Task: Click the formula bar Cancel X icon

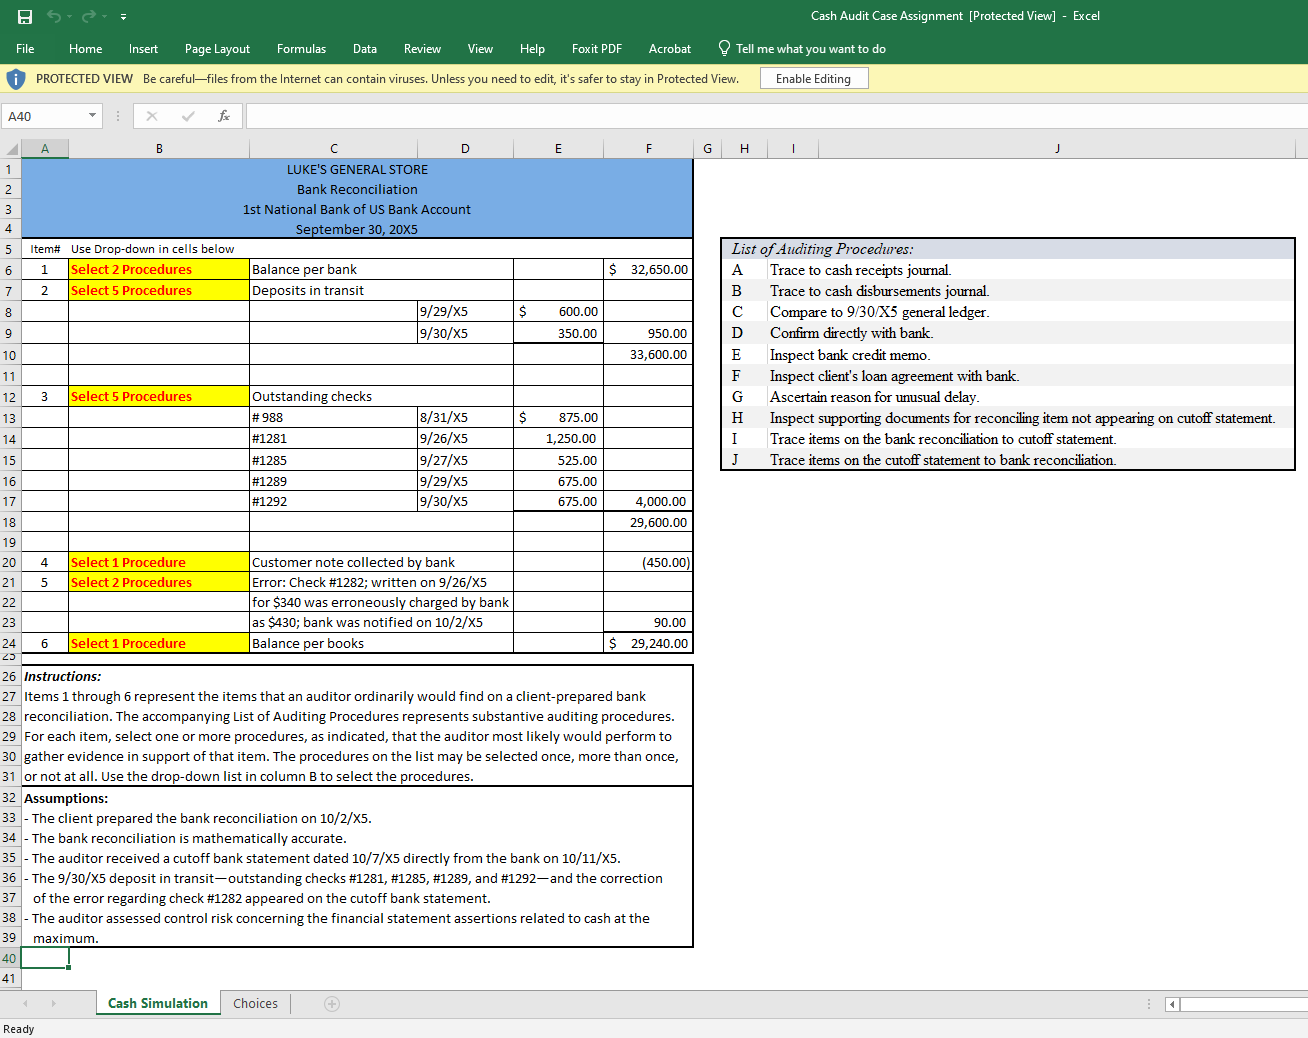Action: [152, 116]
